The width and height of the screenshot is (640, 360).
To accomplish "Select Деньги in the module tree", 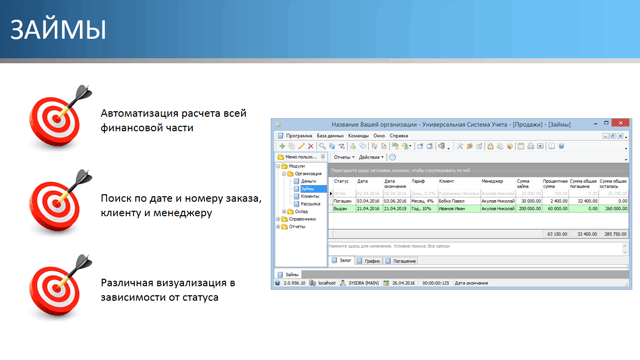I will click(x=308, y=181).
